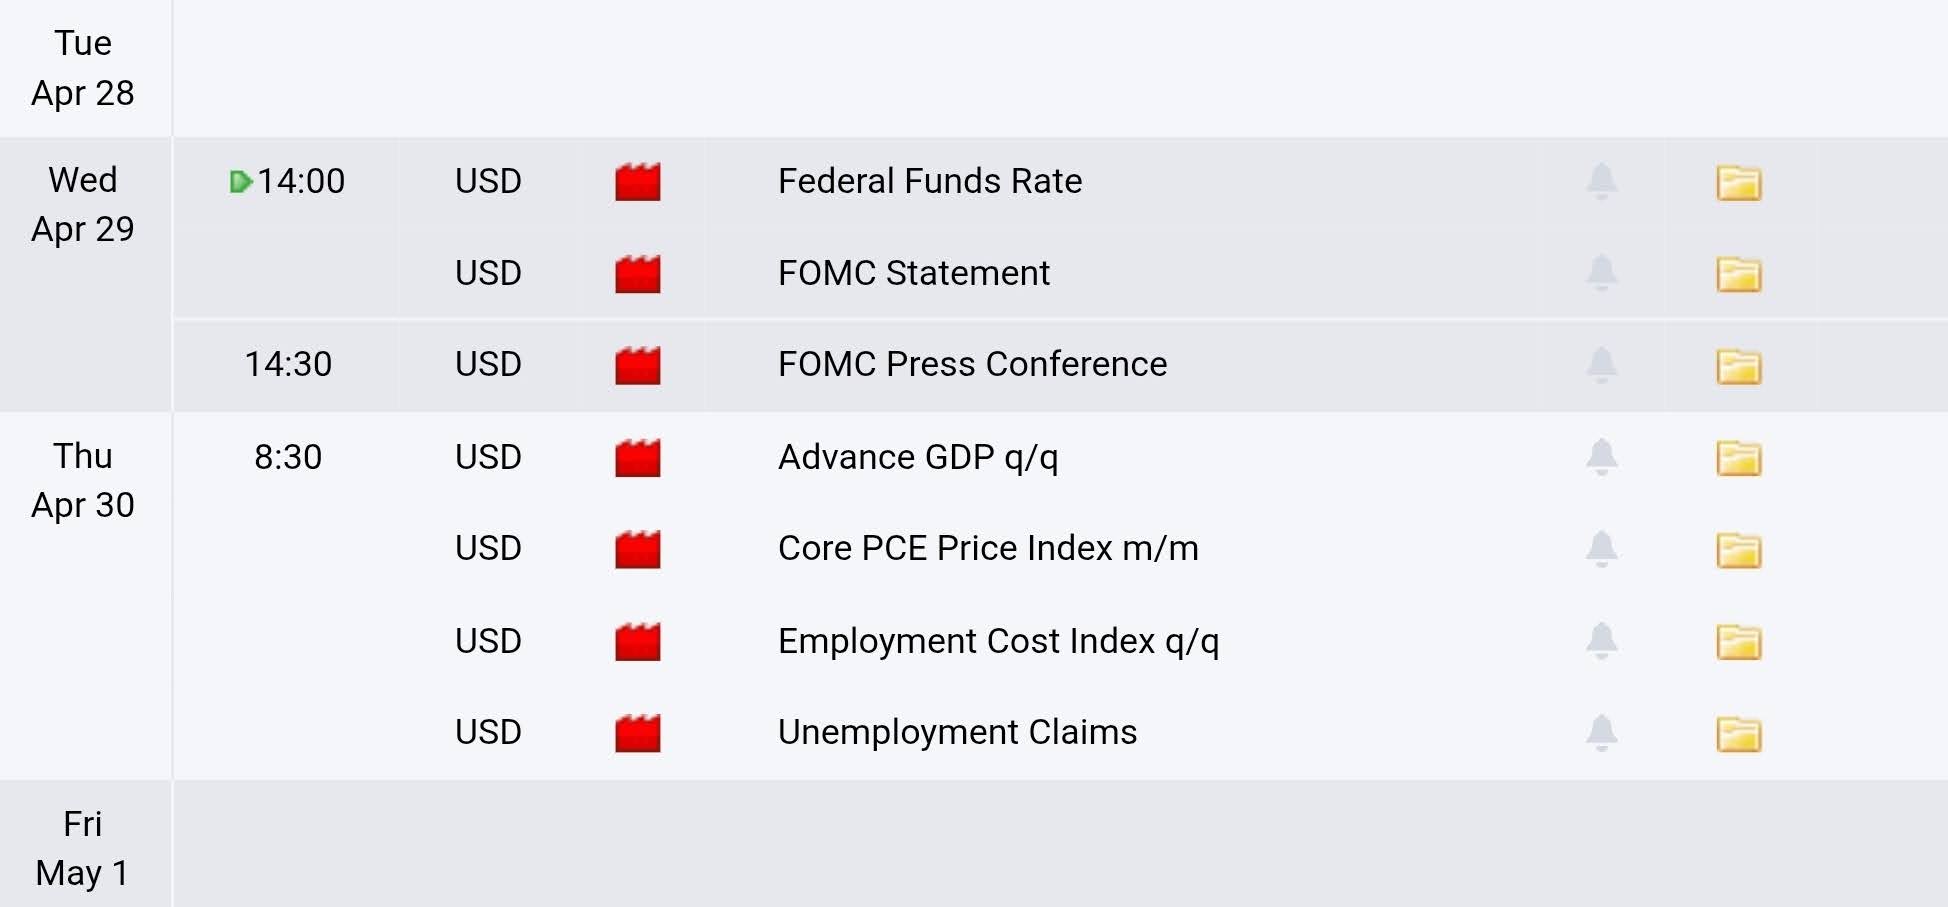Image resolution: width=1948 pixels, height=907 pixels.
Task: Click red impact icon for Federal Funds Rate
Action: pos(637,182)
